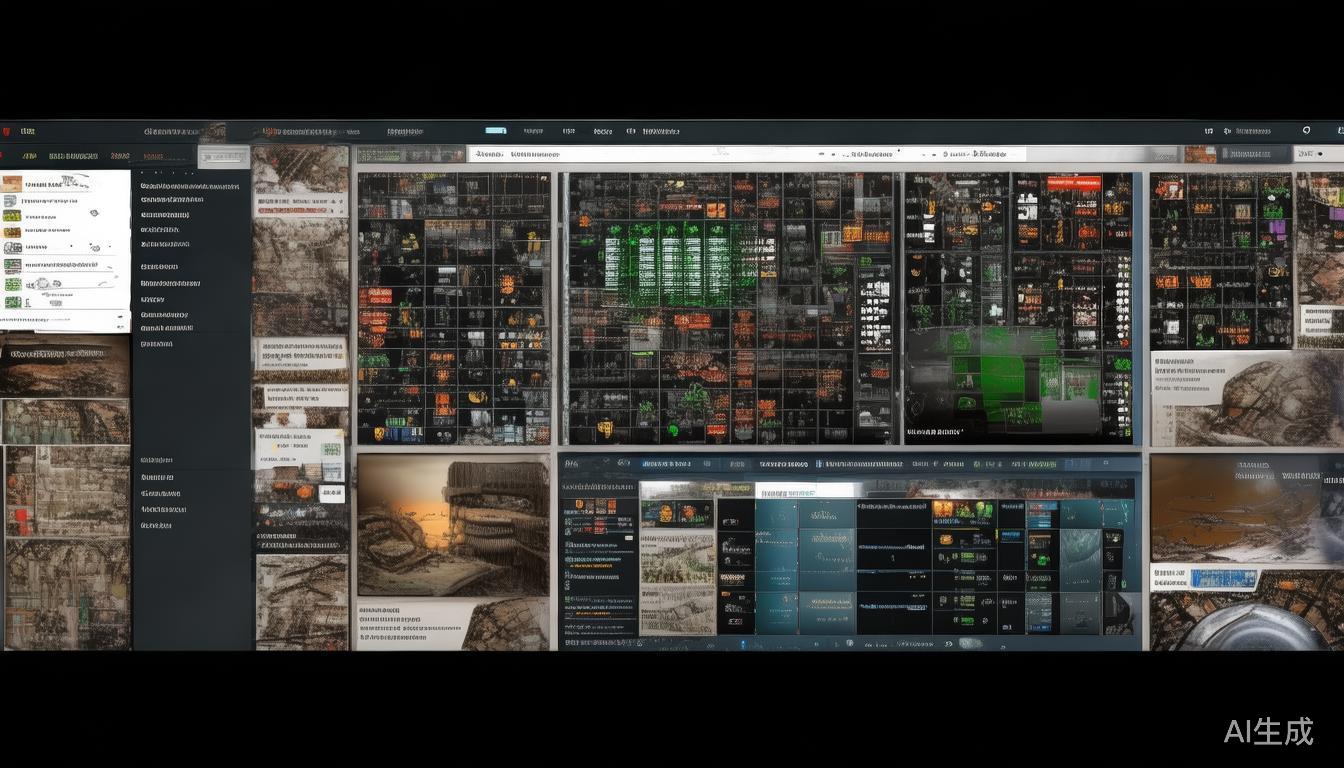Open the sunset landscape thumbnail

[x=452, y=525]
